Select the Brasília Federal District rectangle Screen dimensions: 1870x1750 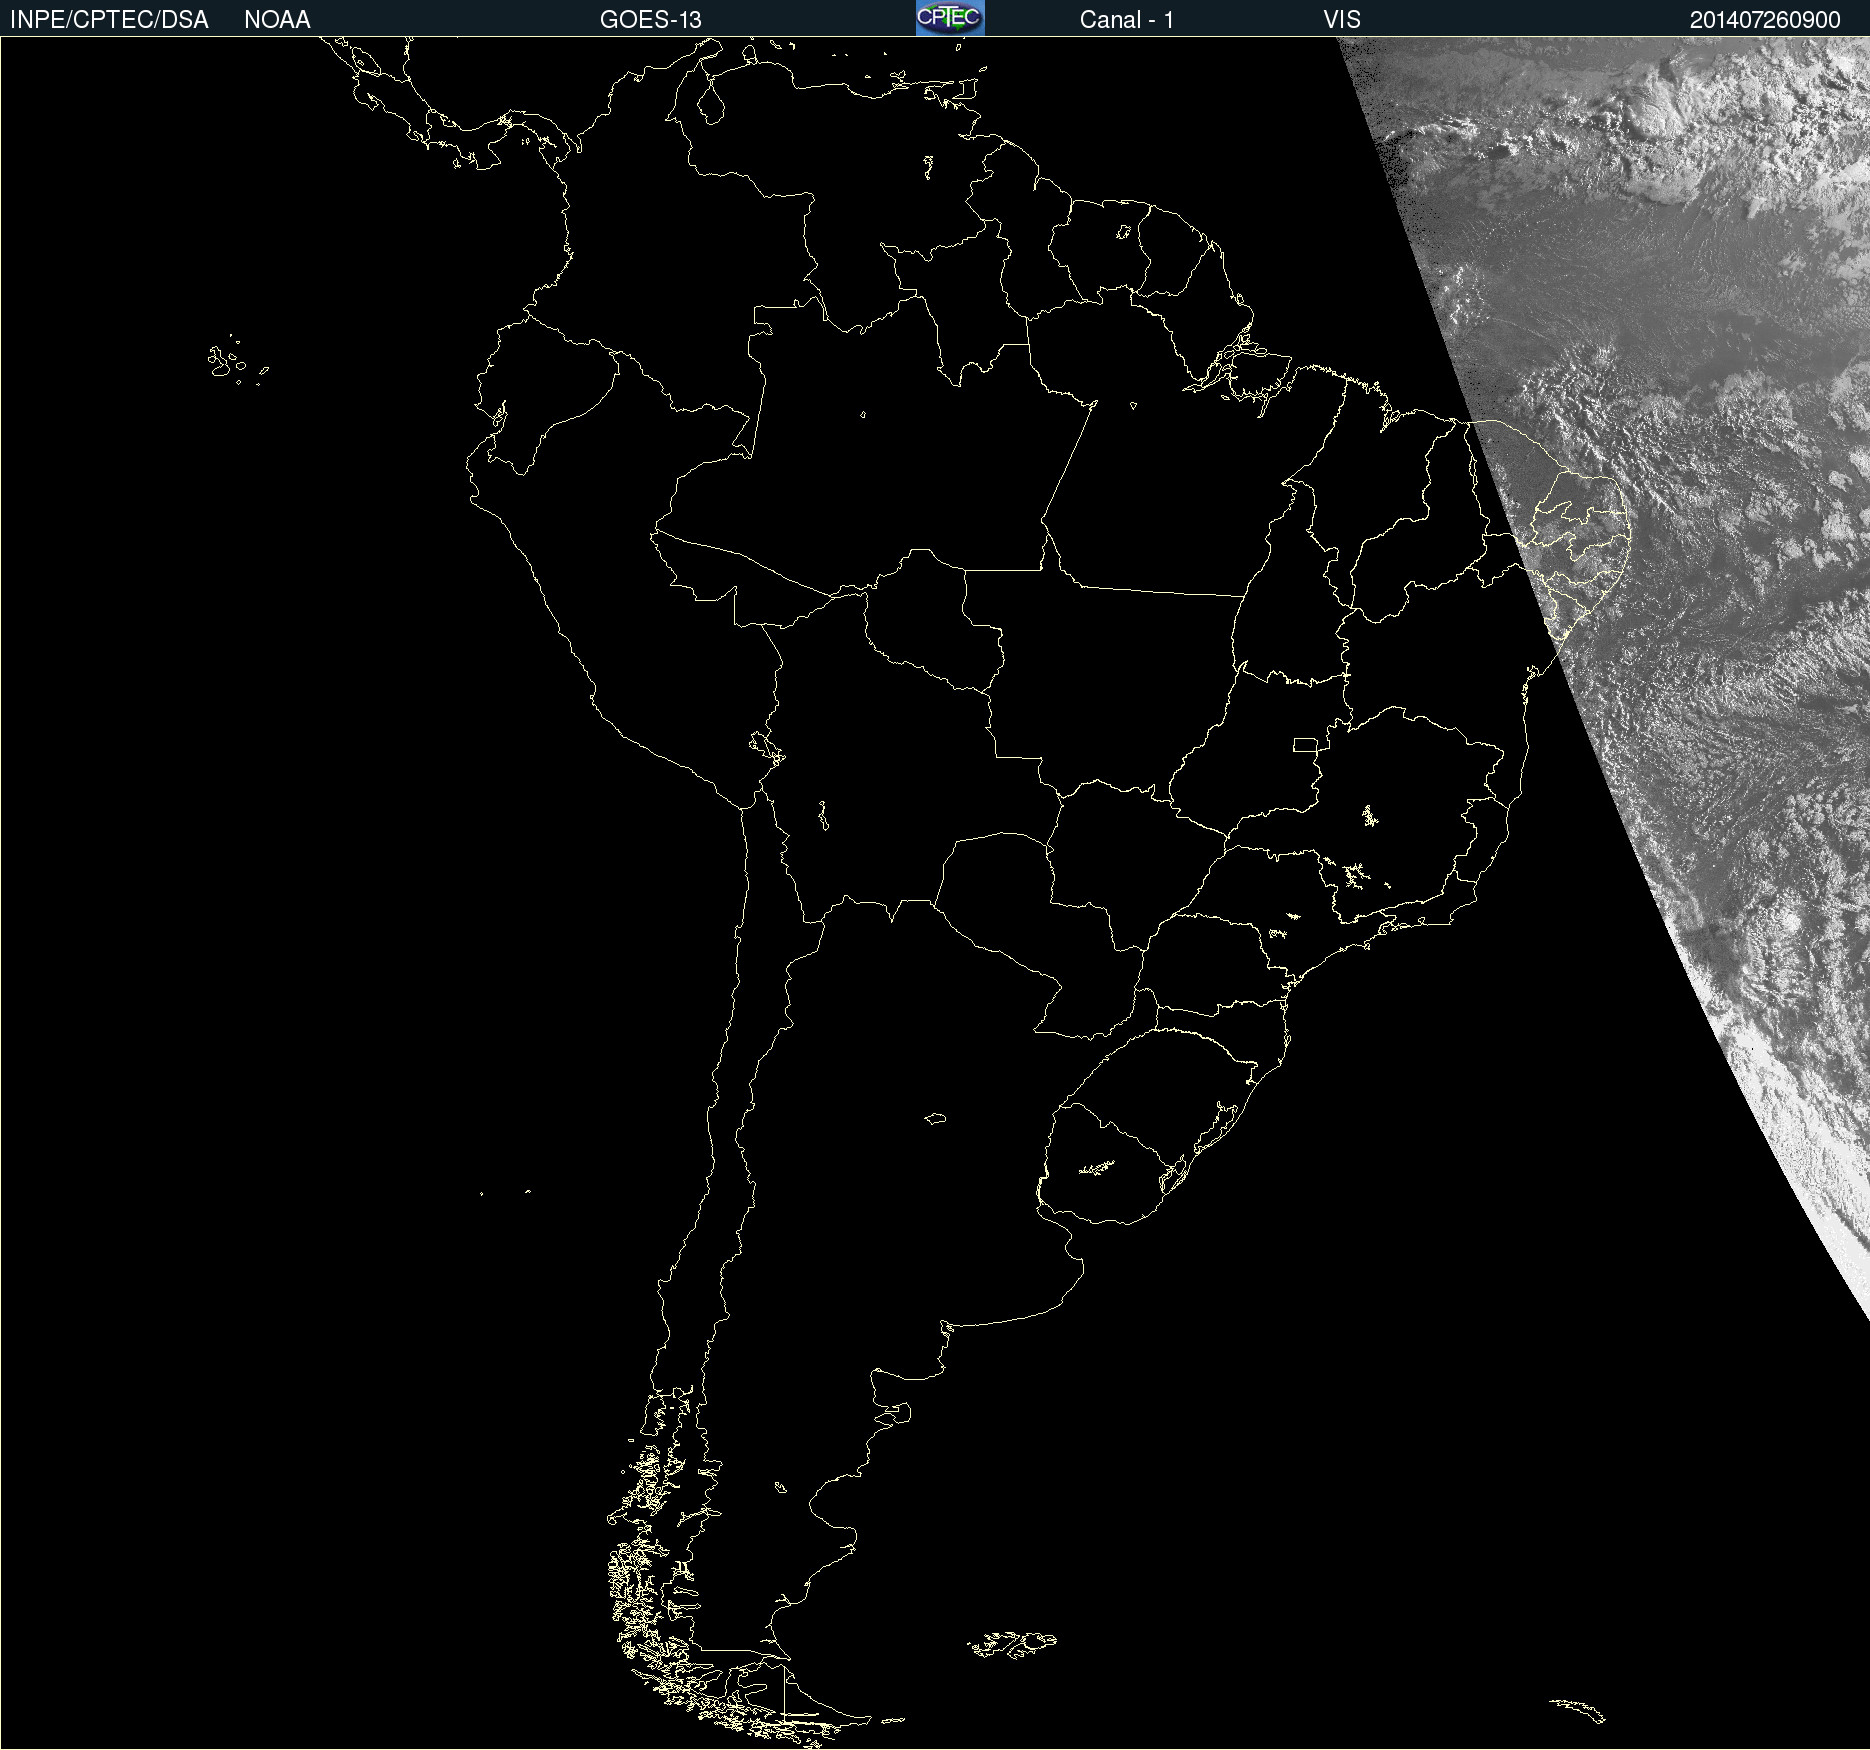coord(1305,744)
